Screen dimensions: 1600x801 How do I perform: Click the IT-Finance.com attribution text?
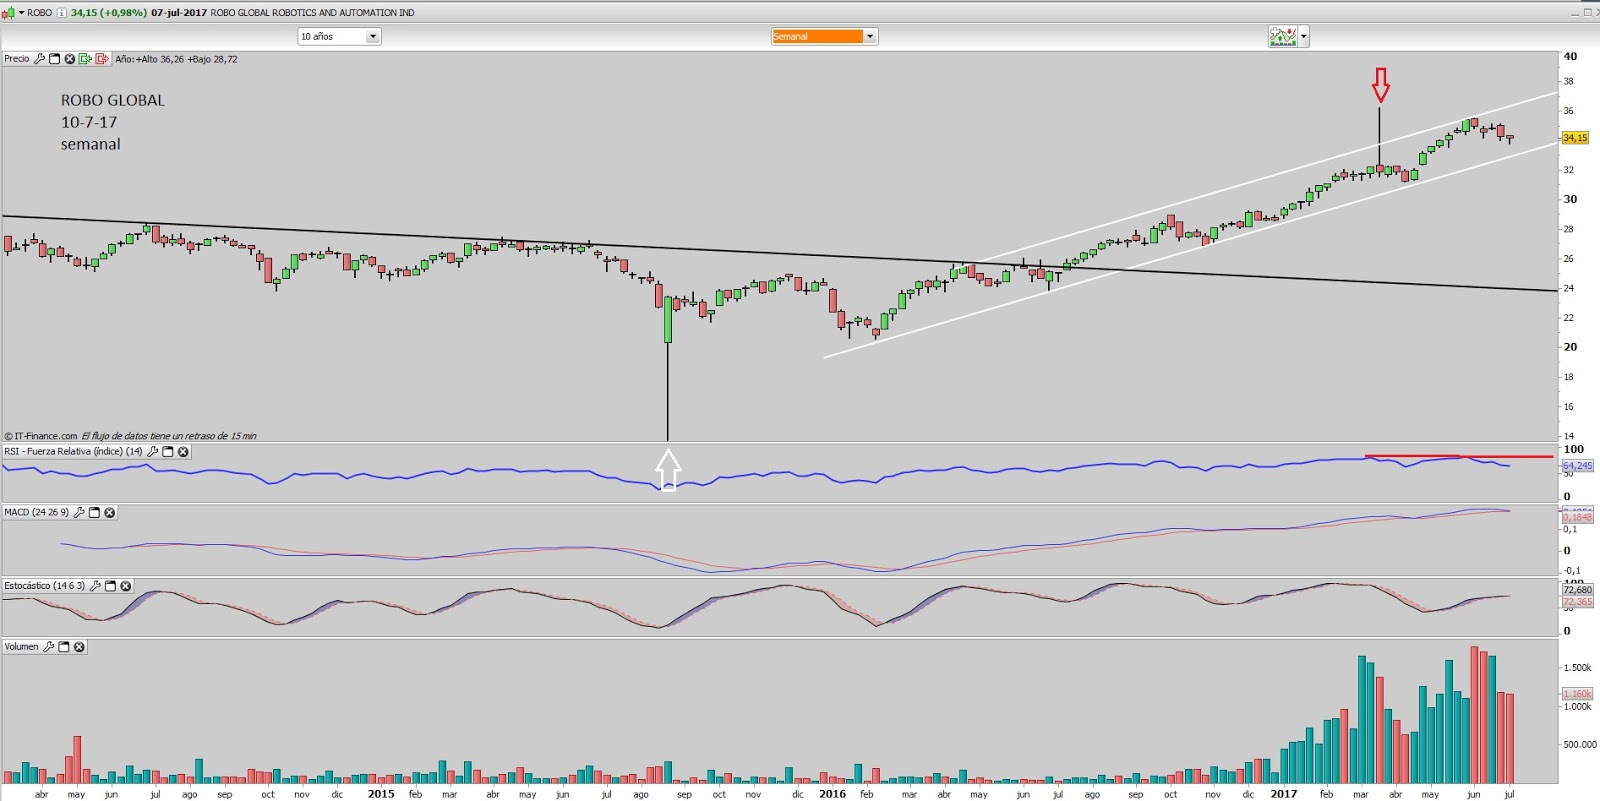[x=41, y=436]
